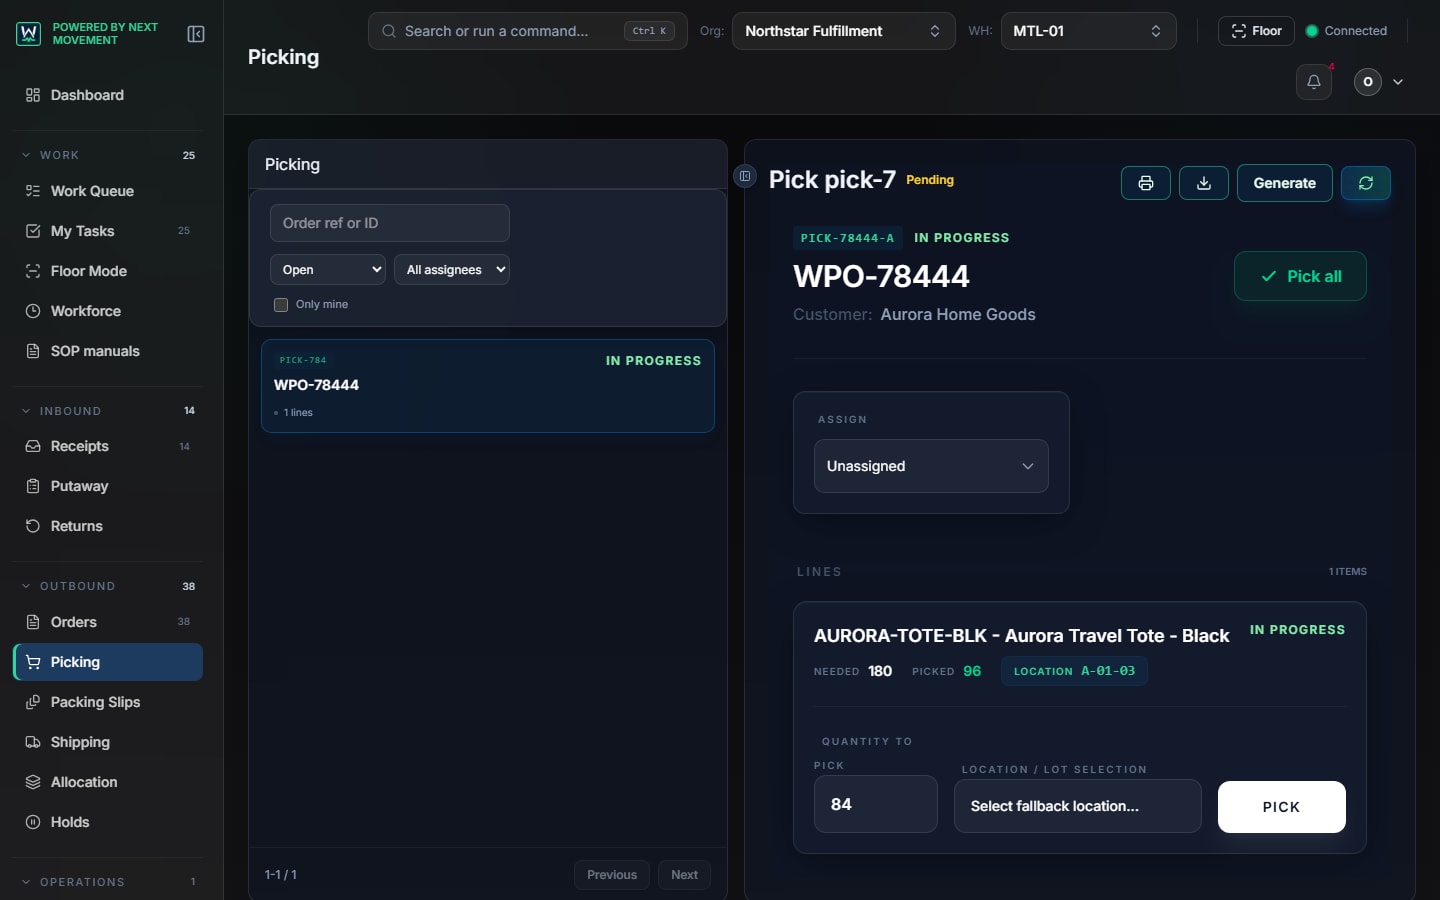
Task: Click the PICK-78444-A tag
Action: (847, 238)
